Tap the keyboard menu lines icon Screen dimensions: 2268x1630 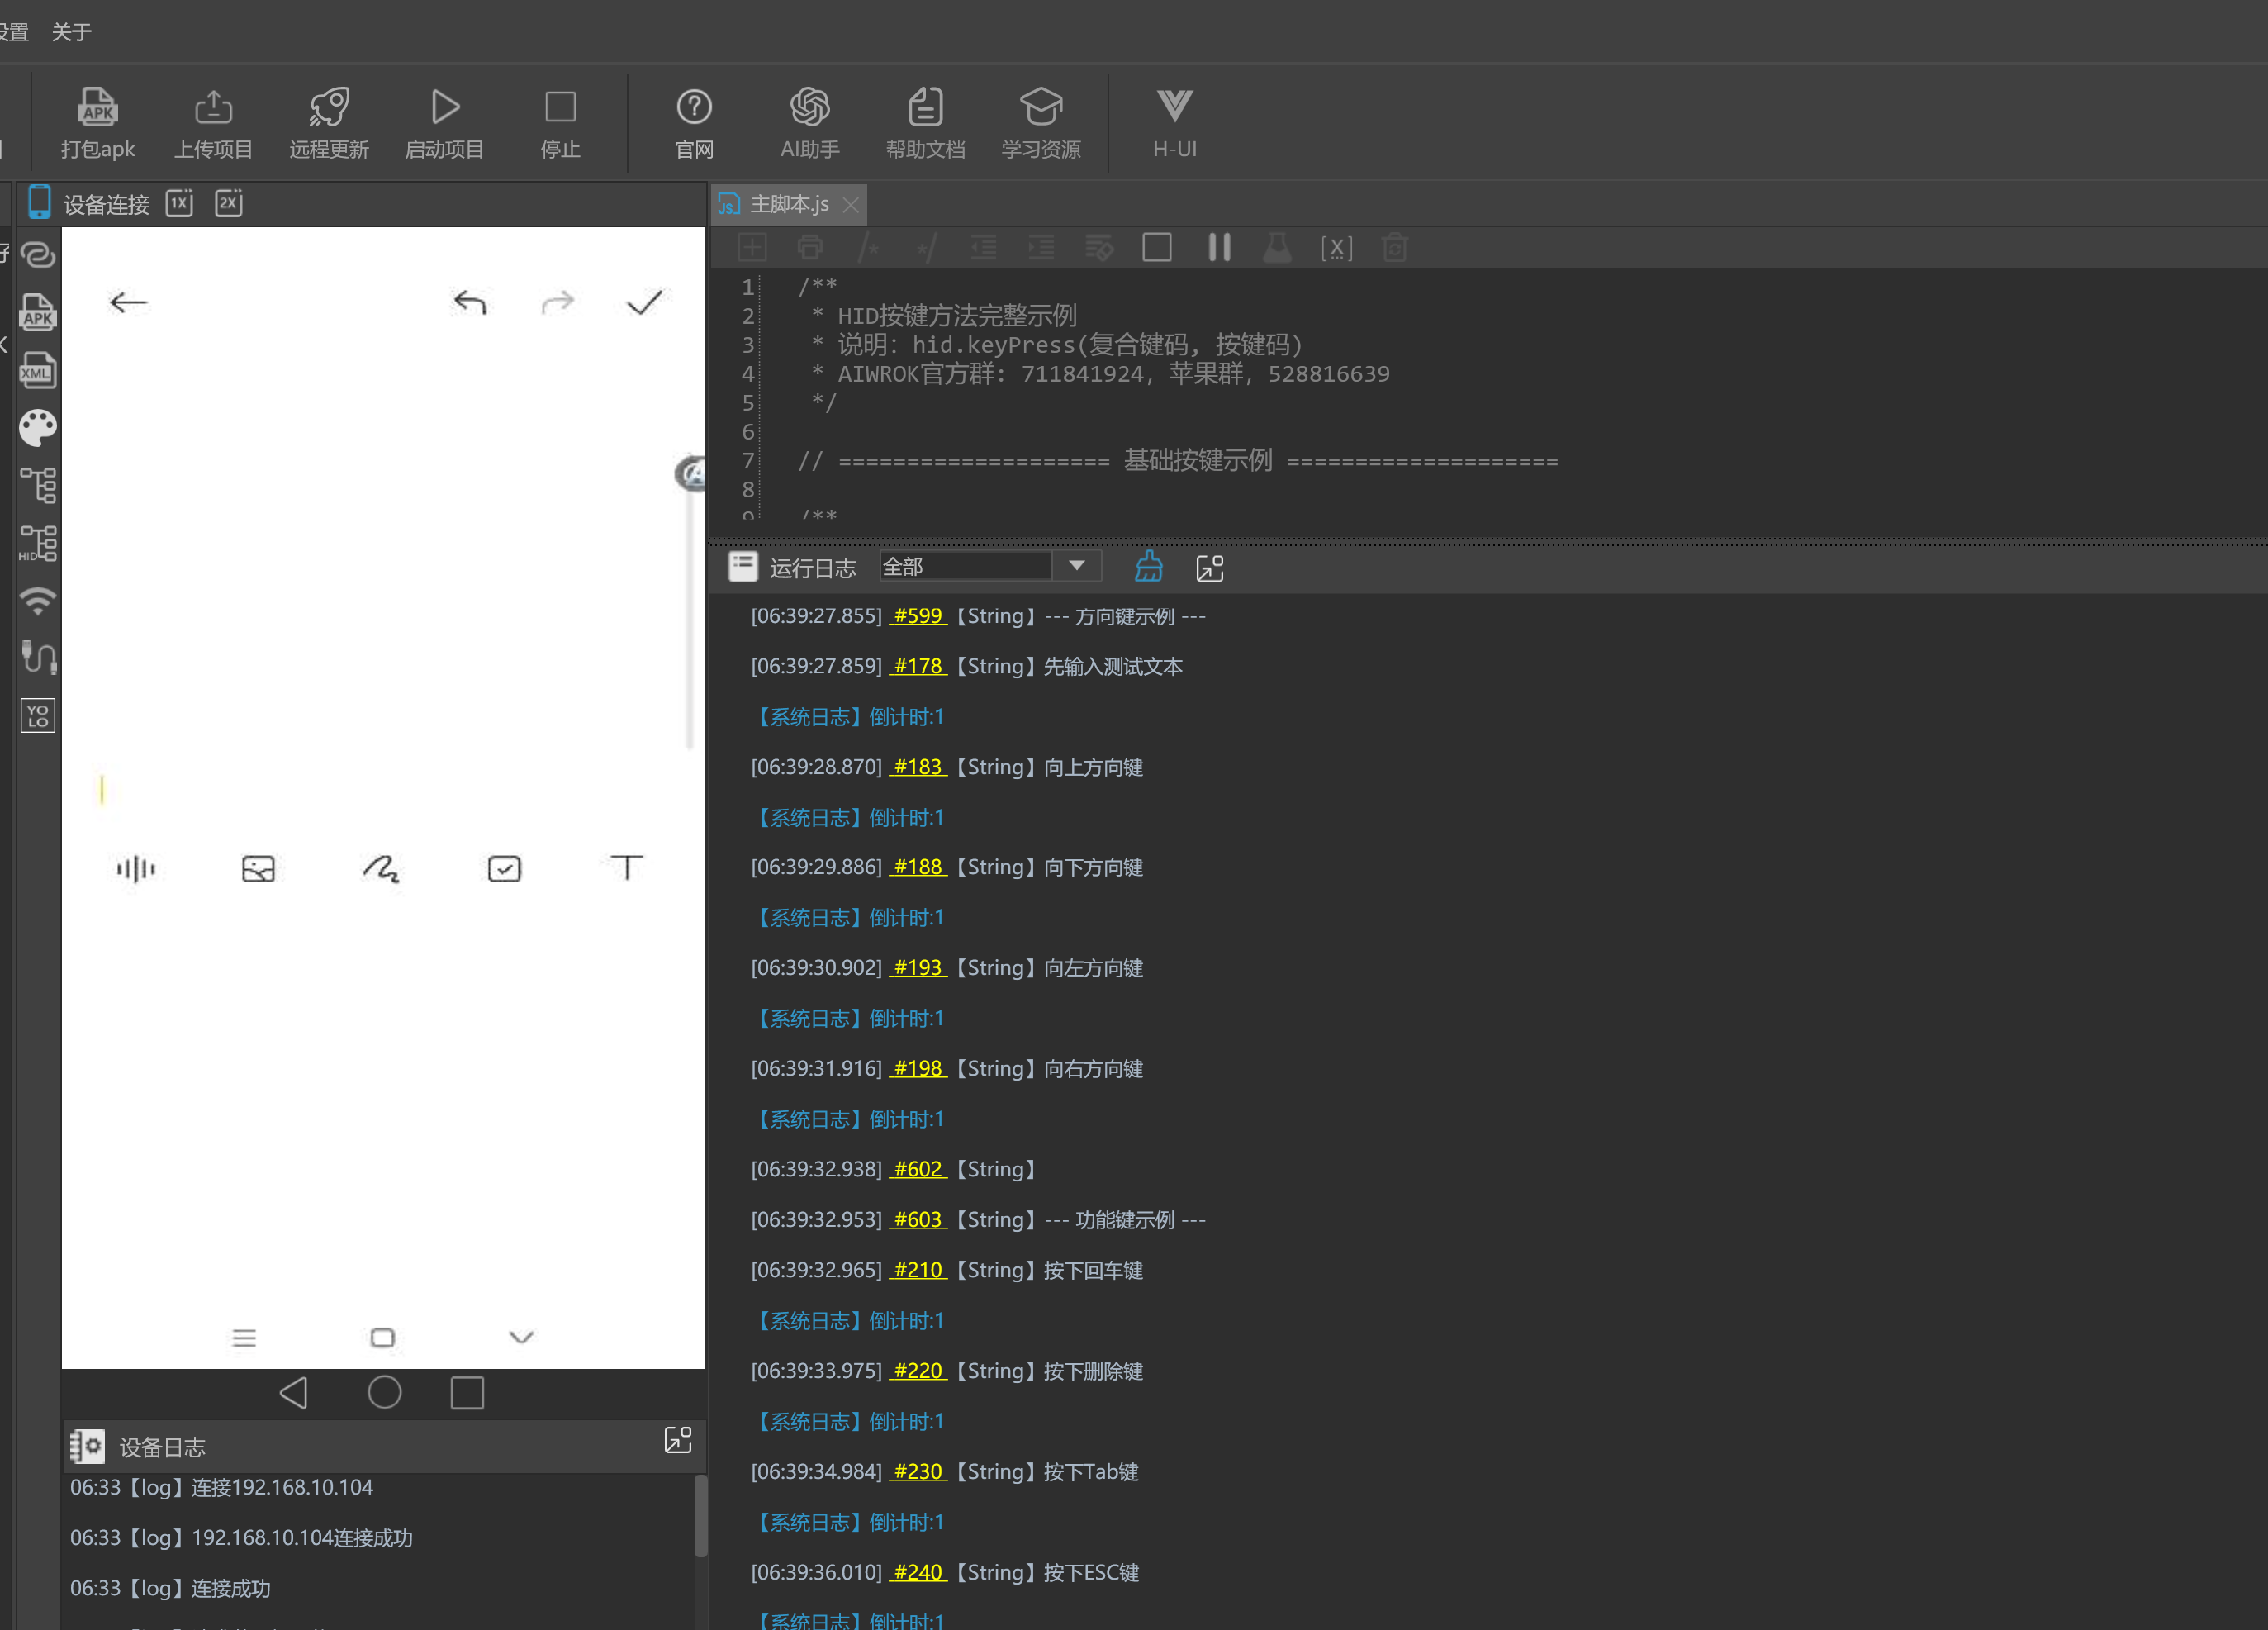[x=244, y=1338]
